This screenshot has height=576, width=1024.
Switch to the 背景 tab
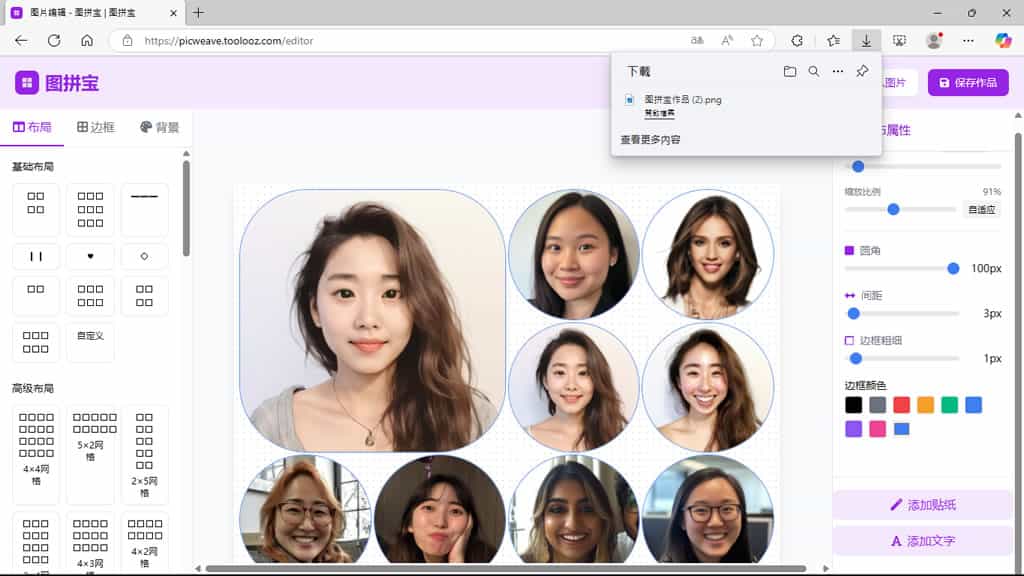coord(159,127)
